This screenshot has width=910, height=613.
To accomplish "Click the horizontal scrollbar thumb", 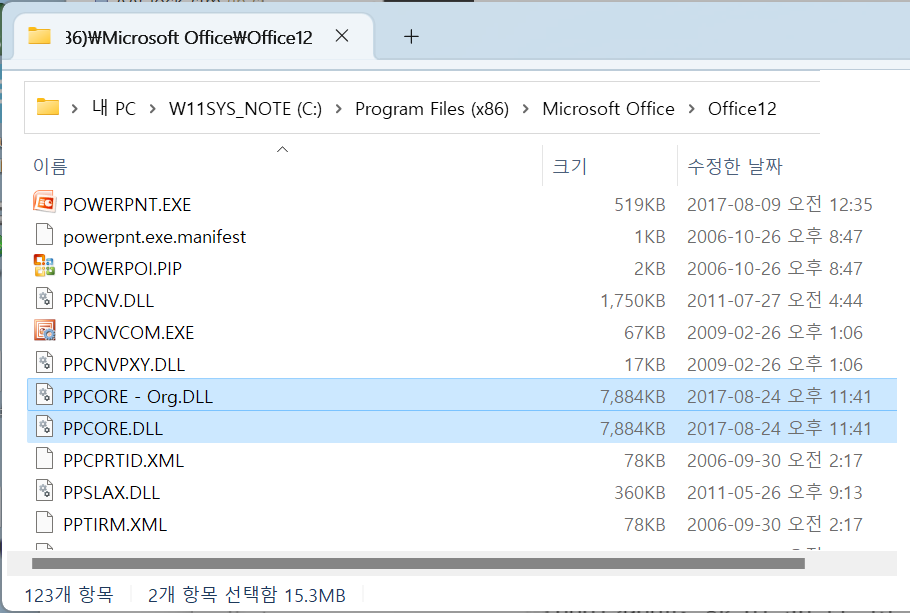I will pos(418,563).
